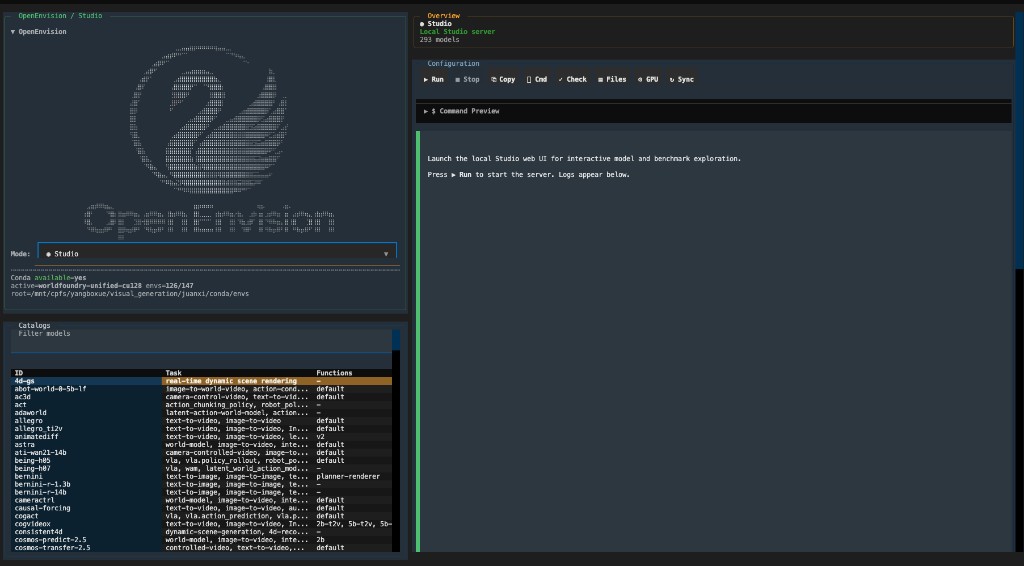Image resolution: width=1024 pixels, height=566 pixels.
Task: Select the being-h05 model row
Action: pyautogui.click(x=202, y=461)
